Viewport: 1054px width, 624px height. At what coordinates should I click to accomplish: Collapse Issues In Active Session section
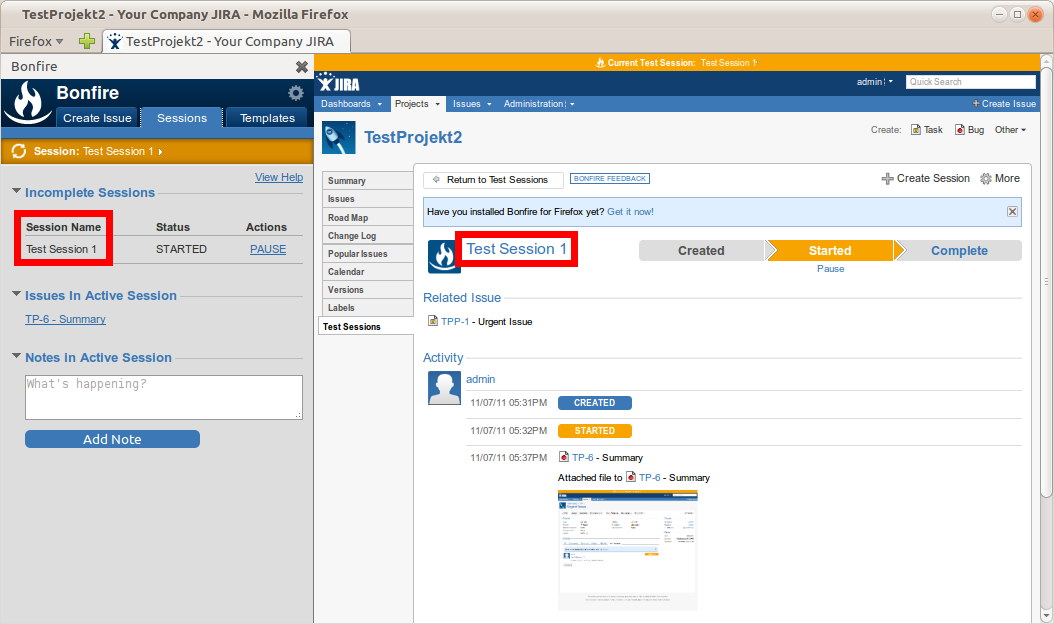point(16,294)
